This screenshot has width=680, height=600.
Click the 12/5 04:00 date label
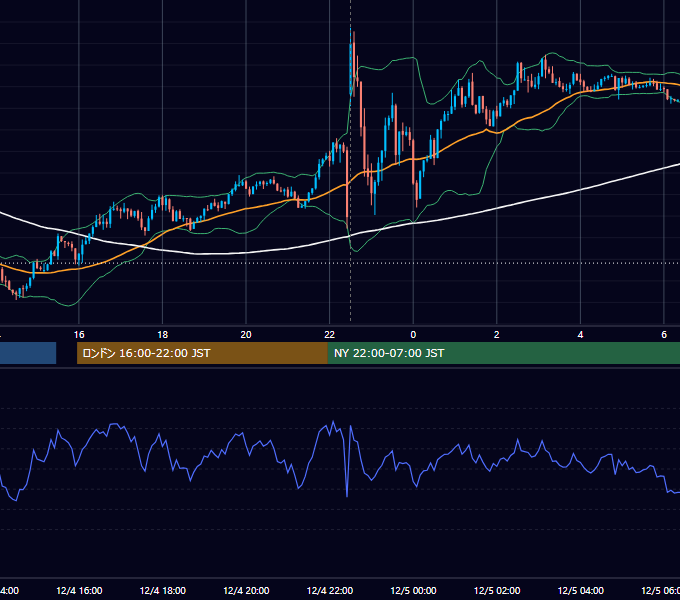[x=581, y=591]
